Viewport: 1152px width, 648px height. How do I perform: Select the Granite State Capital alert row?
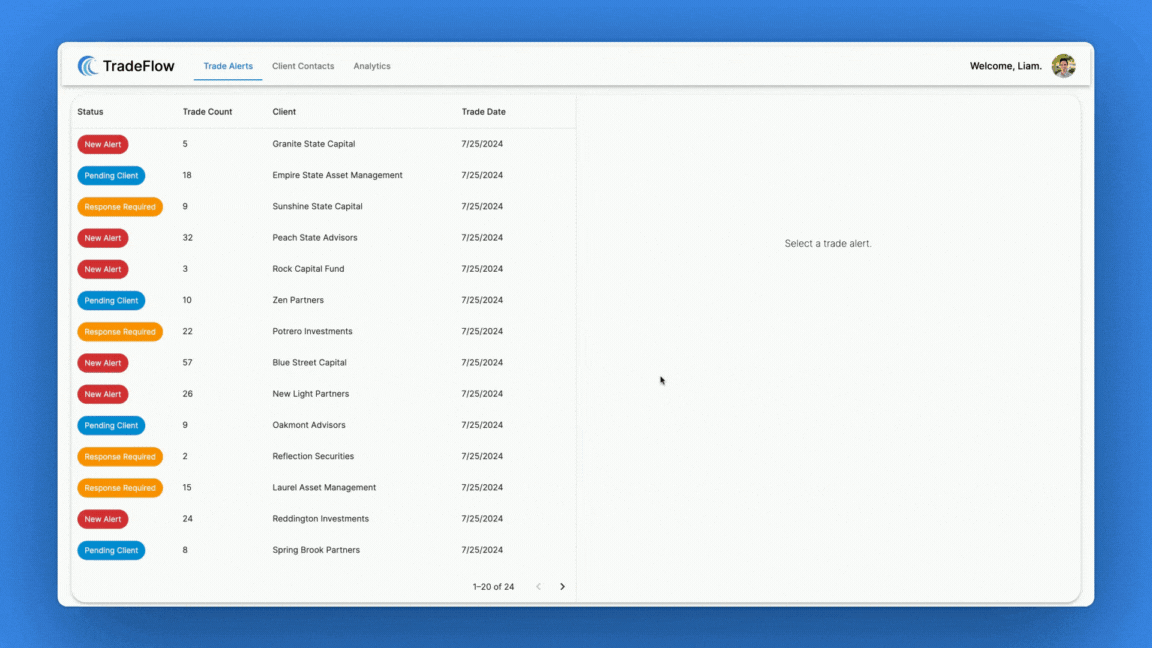tap(313, 144)
